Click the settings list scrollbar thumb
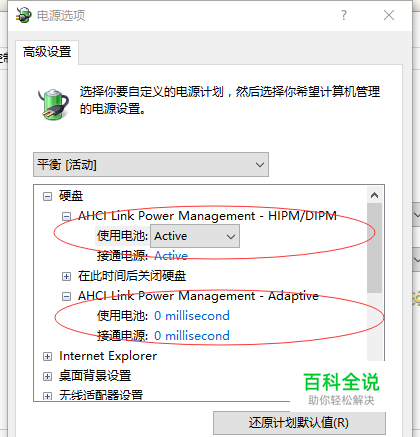Screen dimensions: 420x437 (374, 248)
